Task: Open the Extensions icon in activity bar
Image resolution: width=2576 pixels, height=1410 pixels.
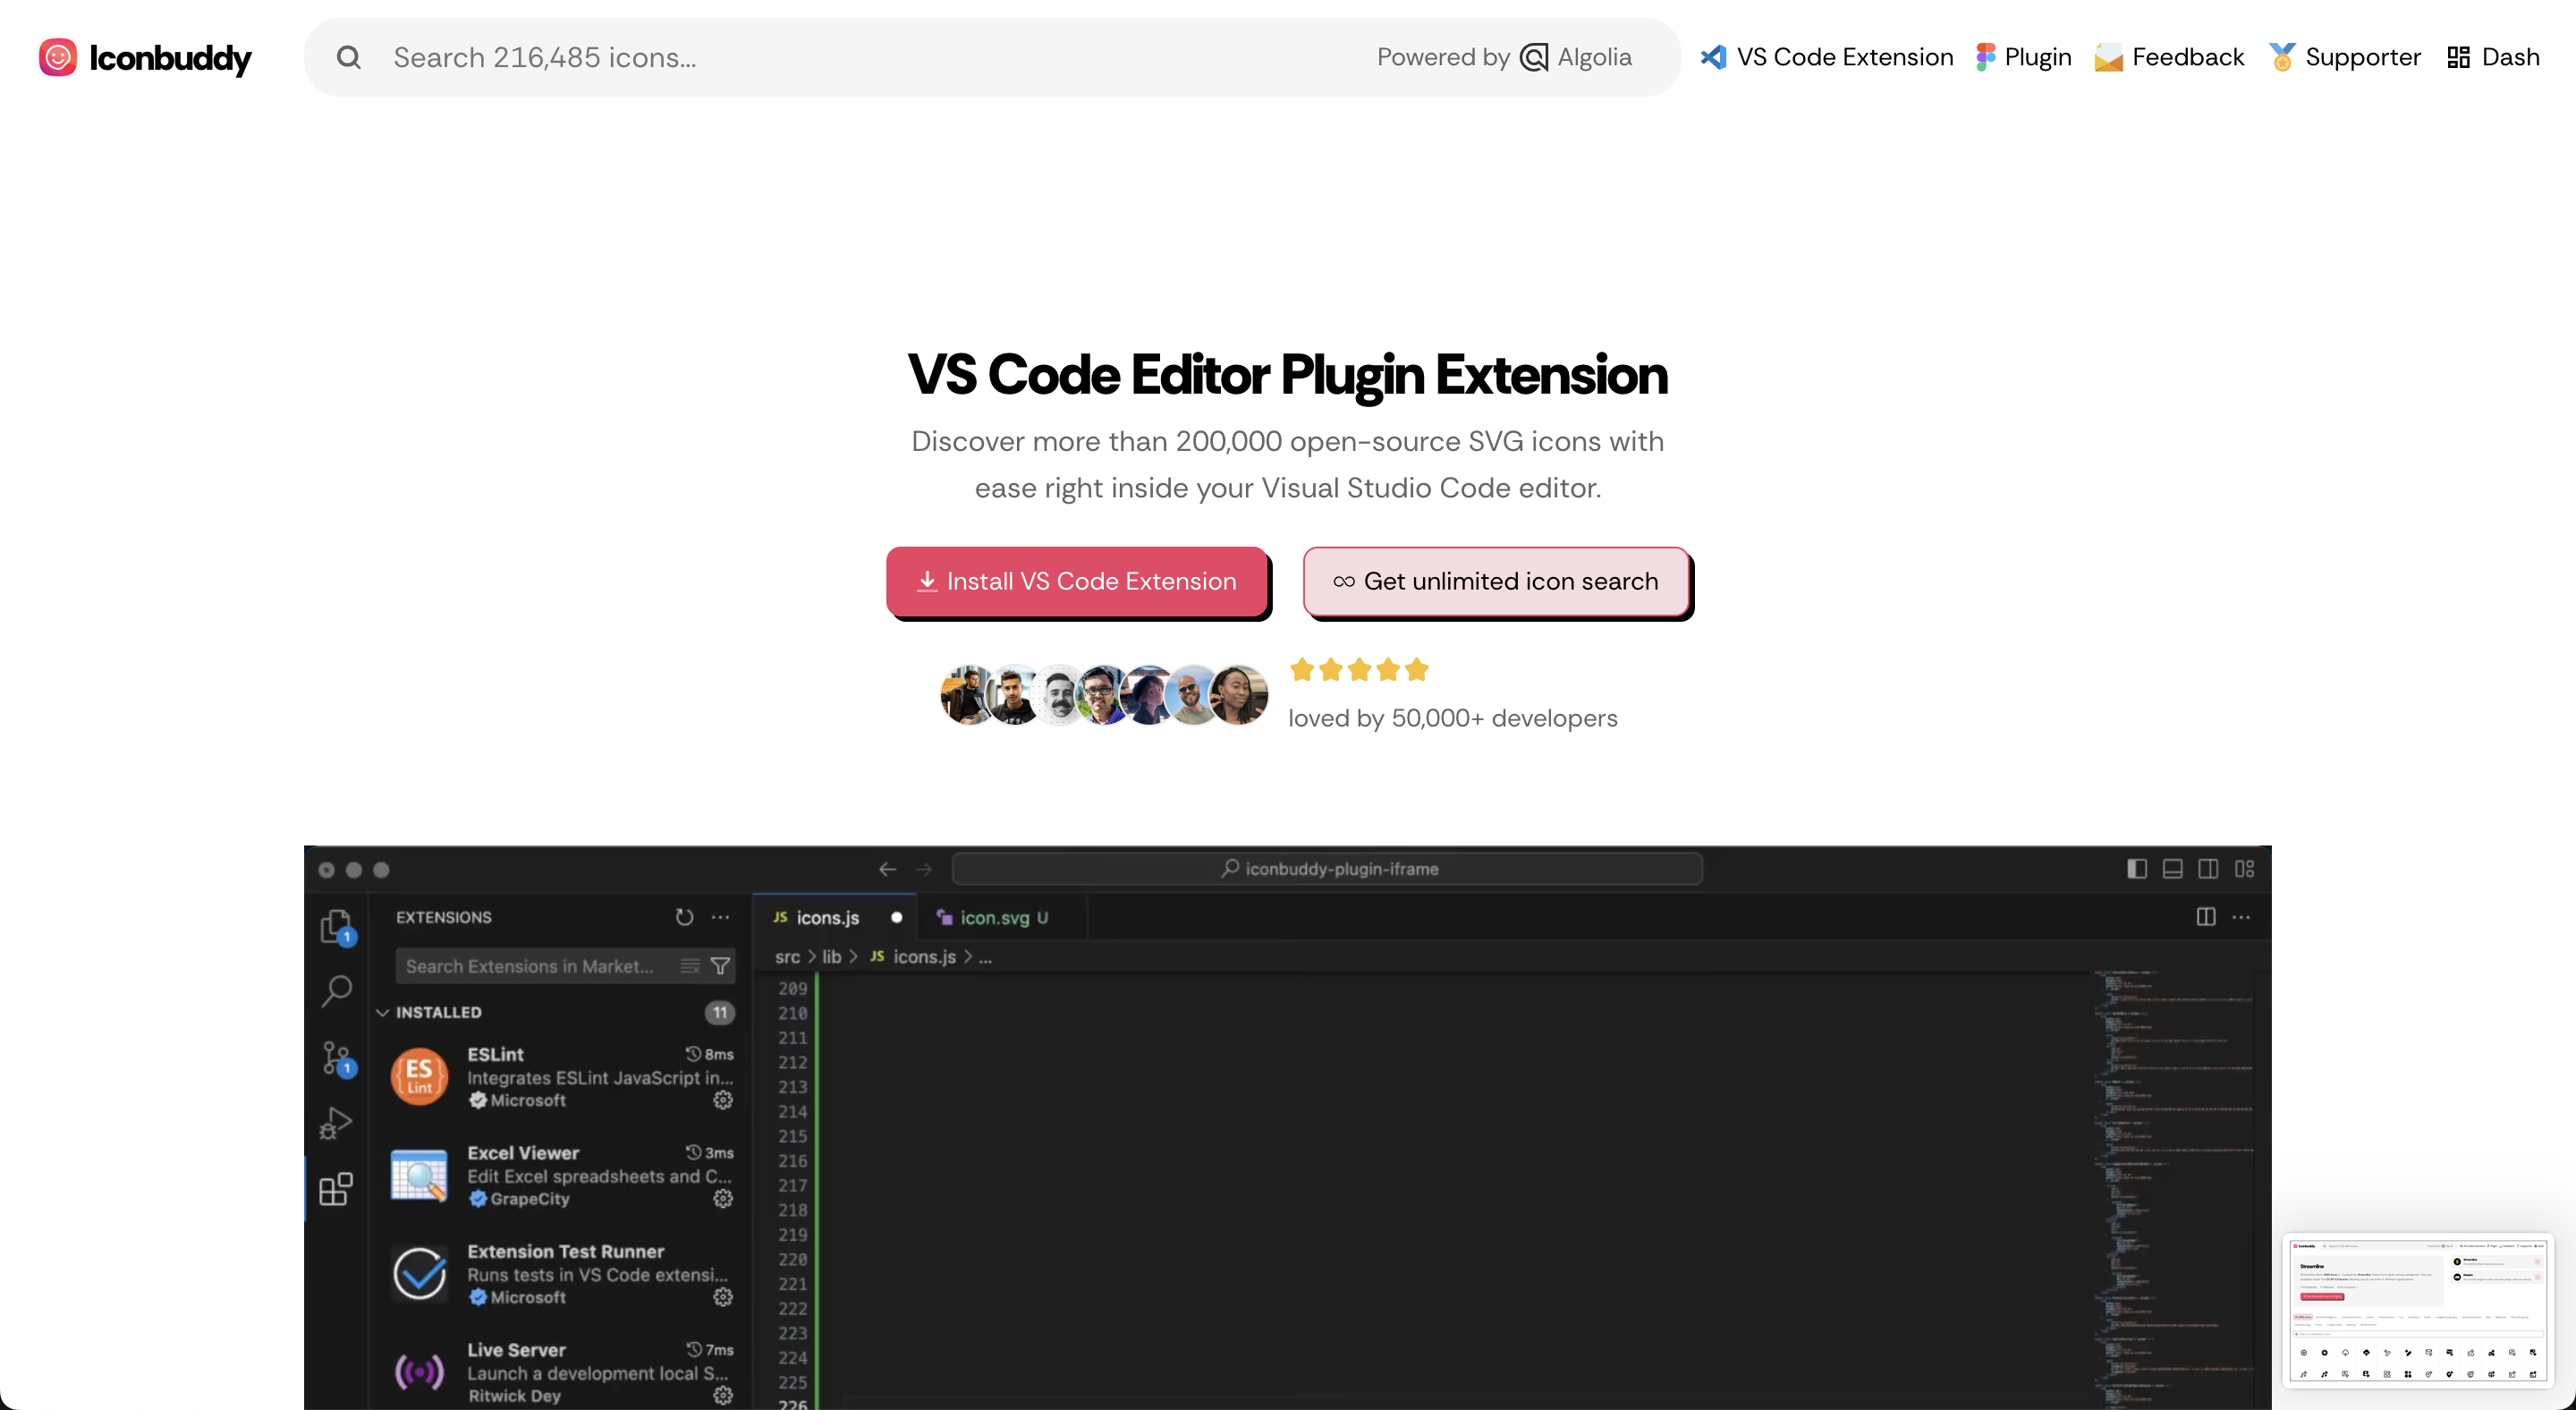Action: tap(336, 1188)
